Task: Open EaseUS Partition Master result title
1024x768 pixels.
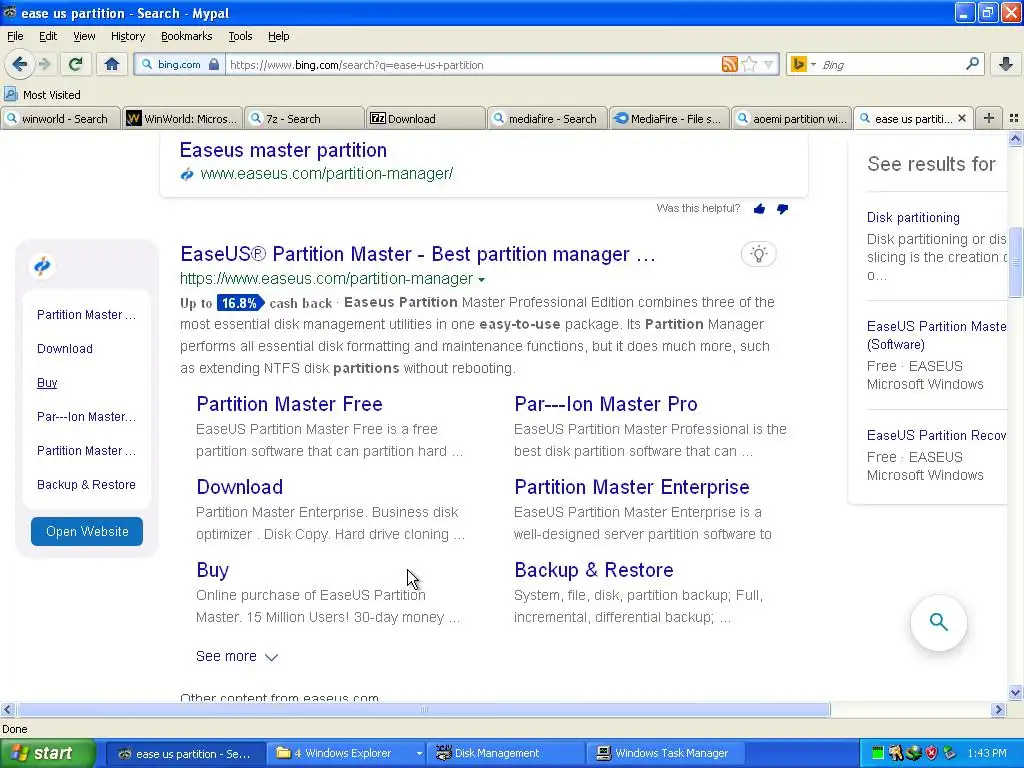Action: pos(417,254)
